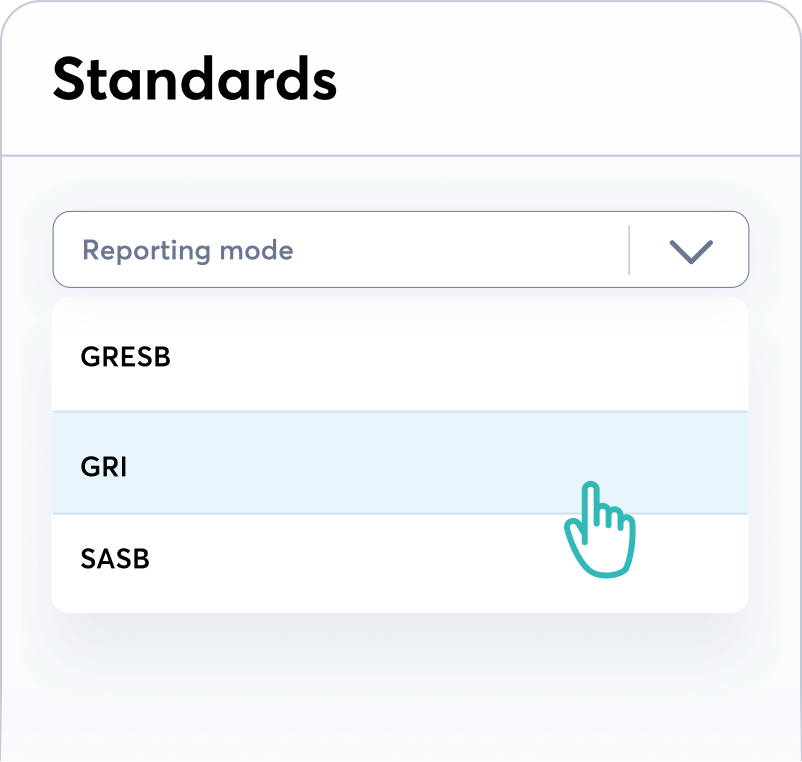The width and height of the screenshot is (802, 762).
Task: Click the horizontal divider under Standards
Action: [x=400, y=155]
